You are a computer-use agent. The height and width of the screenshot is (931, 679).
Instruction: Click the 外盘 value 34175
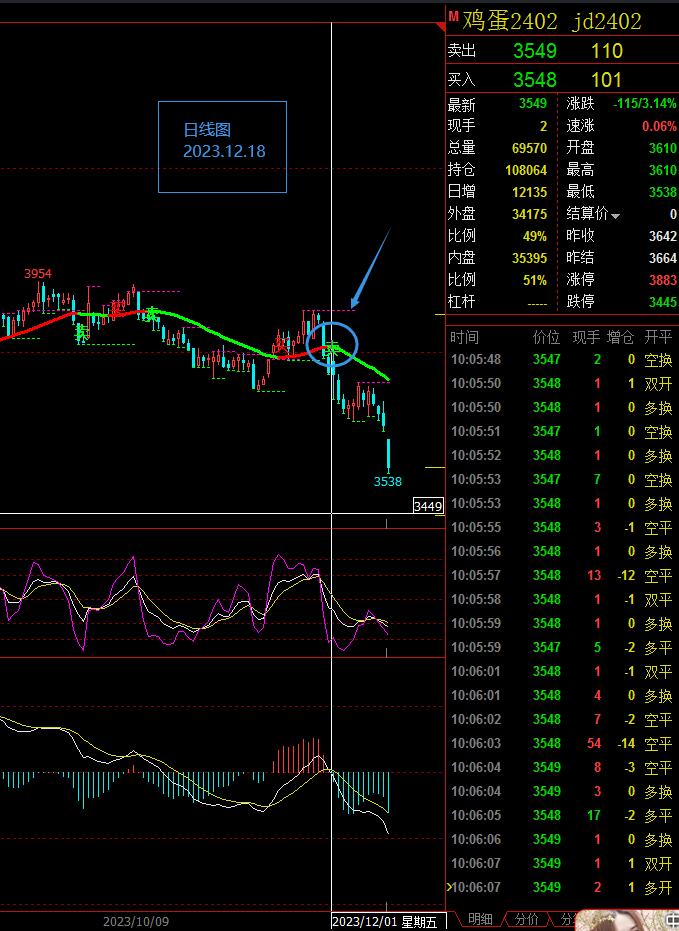(529, 214)
